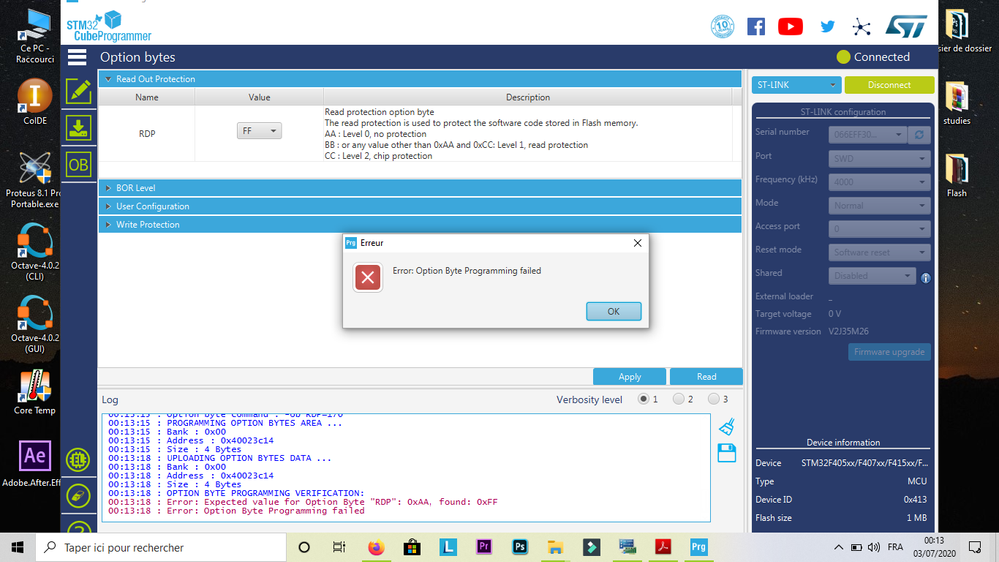Select the OB option bytes sidebar icon
This screenshot has width=999, height=562.
pos(78,165)
